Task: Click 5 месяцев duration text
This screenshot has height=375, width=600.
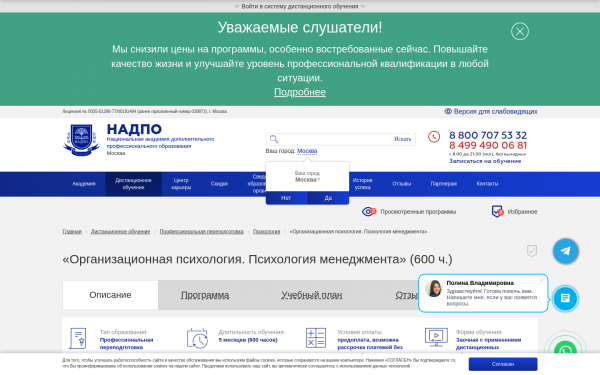Action: (x=248, y=340)
